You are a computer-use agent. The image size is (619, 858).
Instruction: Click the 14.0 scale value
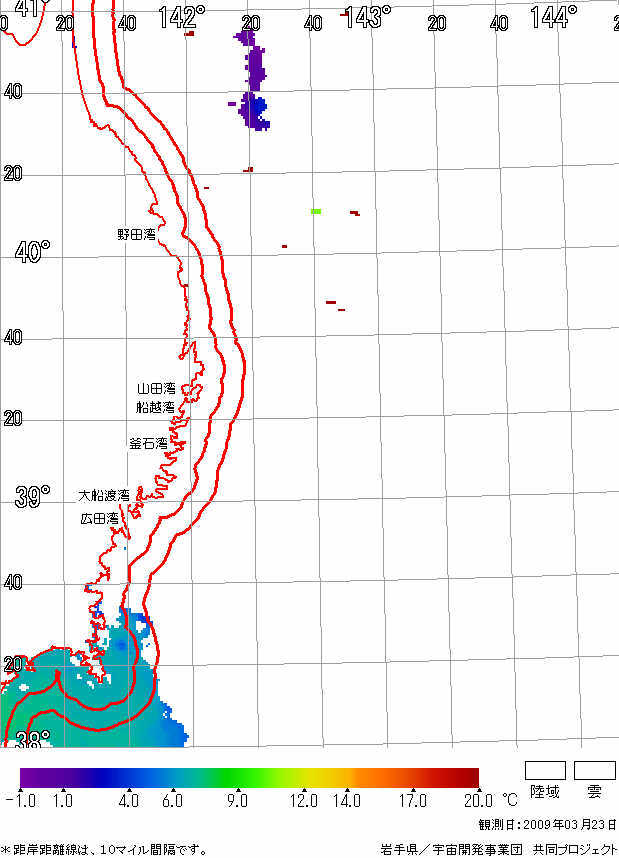tap(347, 801)
